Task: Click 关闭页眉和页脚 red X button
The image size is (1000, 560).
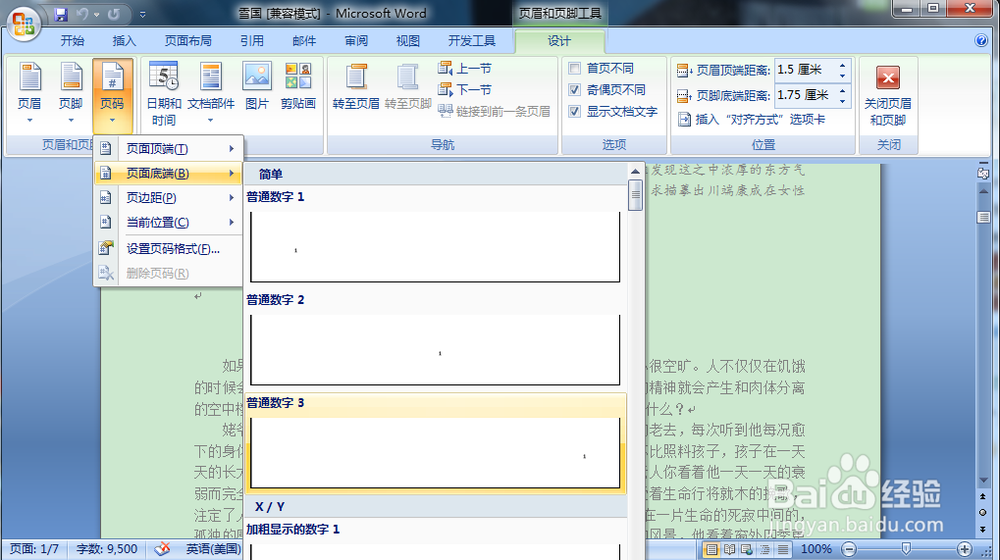Action: point(887,78)
